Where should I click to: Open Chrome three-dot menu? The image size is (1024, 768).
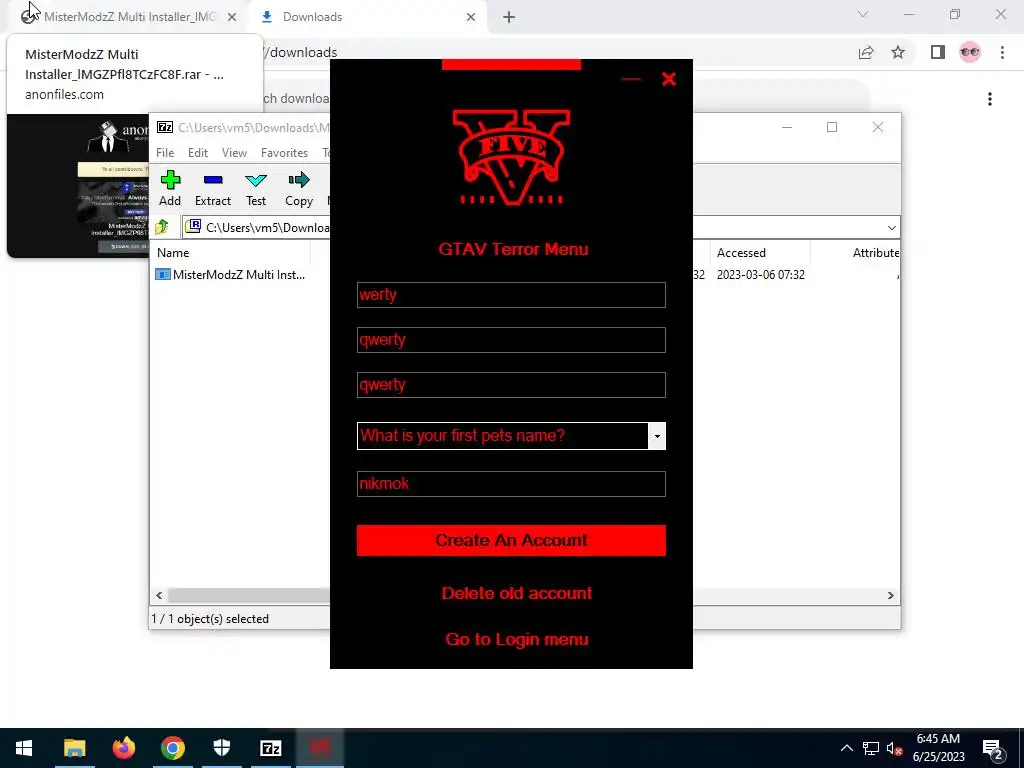pyautogui.click(x=1002, y=52)
